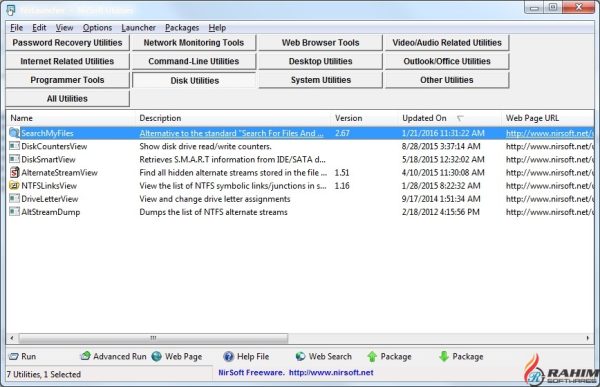Image resolution: width=600 pixels, height=387 pixels.
Task: Click the DriveLetterView row icon
Action: (14, 198)
